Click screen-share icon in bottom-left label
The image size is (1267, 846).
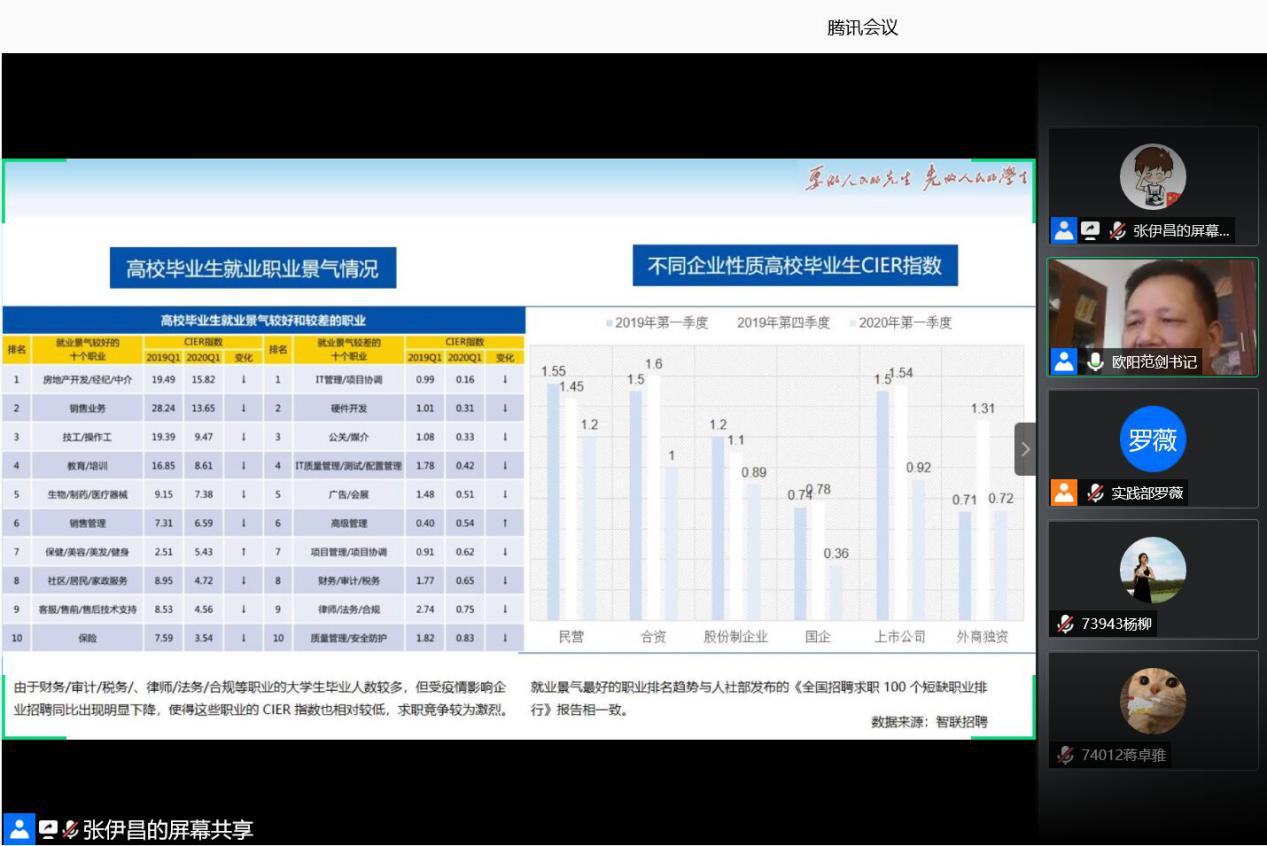point(47,829)
